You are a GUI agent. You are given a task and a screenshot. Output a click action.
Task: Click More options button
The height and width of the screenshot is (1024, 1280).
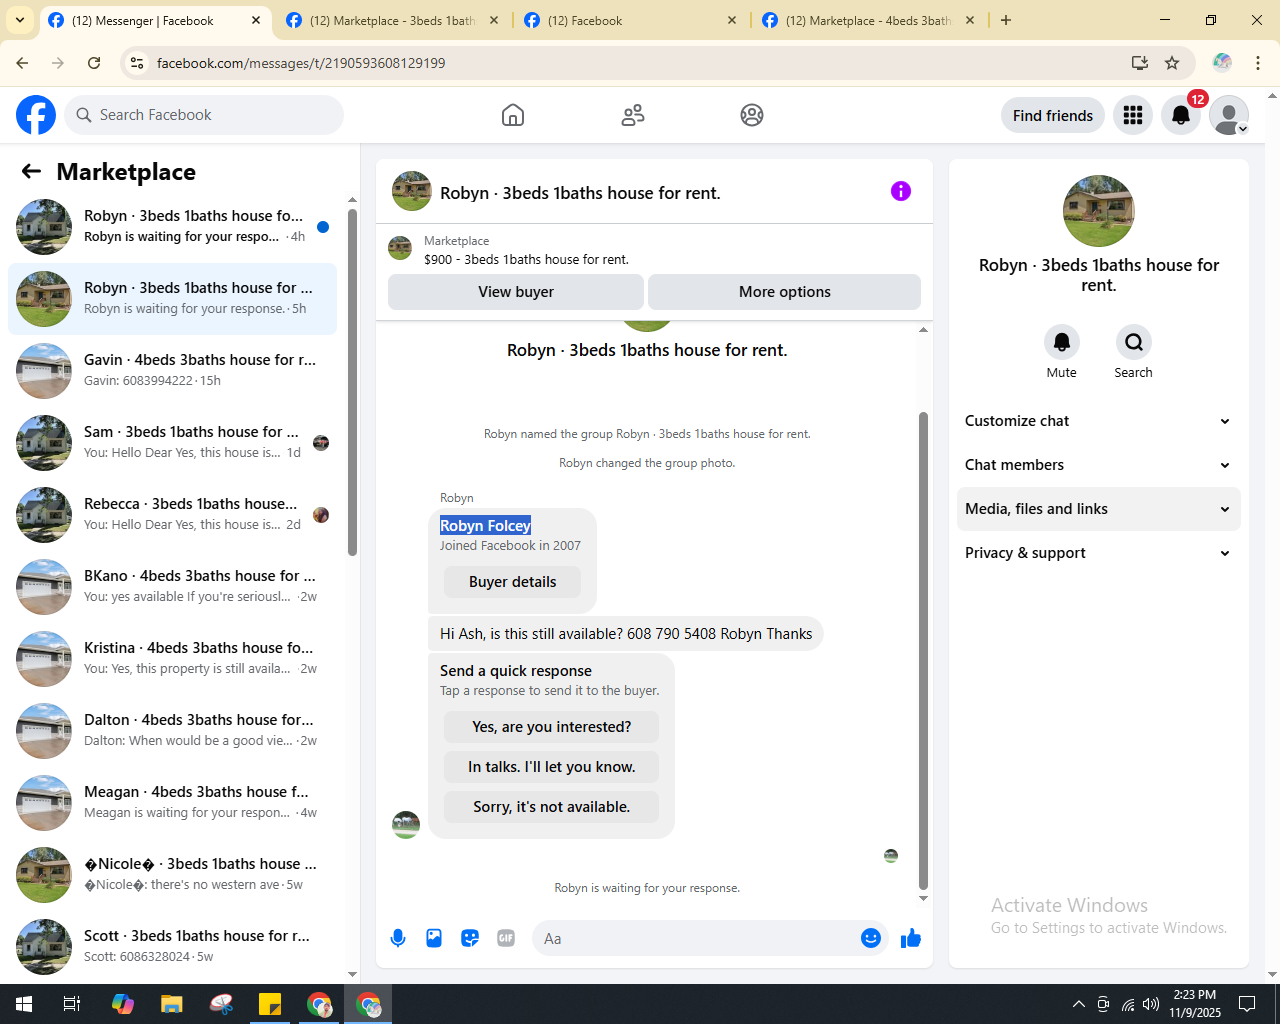click(785, 292)
